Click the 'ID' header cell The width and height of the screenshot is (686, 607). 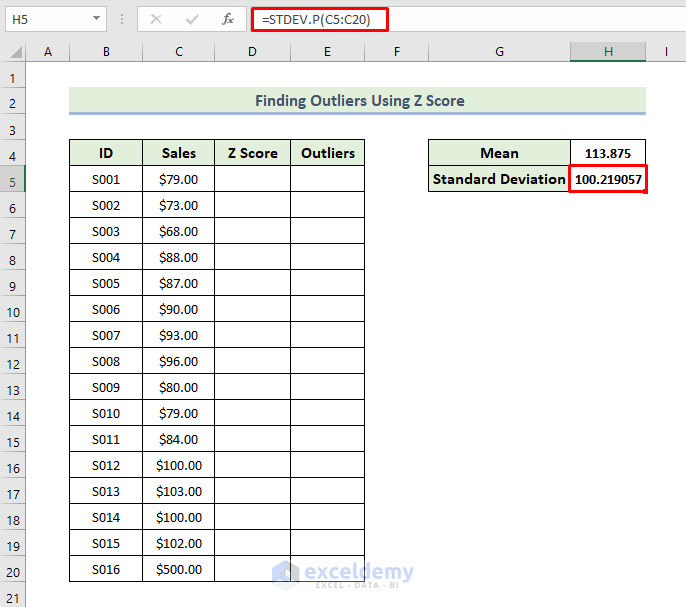tap(106, 153)
